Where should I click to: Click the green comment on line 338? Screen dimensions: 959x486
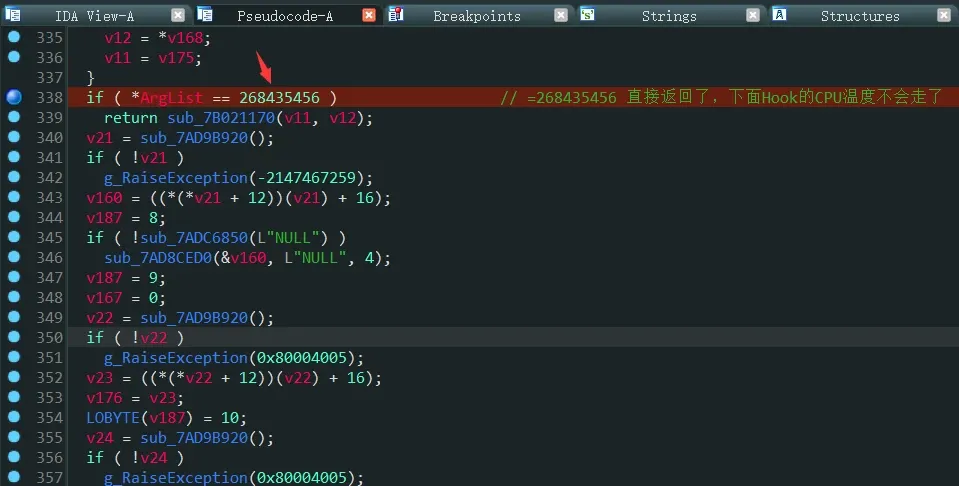point(722,97)
